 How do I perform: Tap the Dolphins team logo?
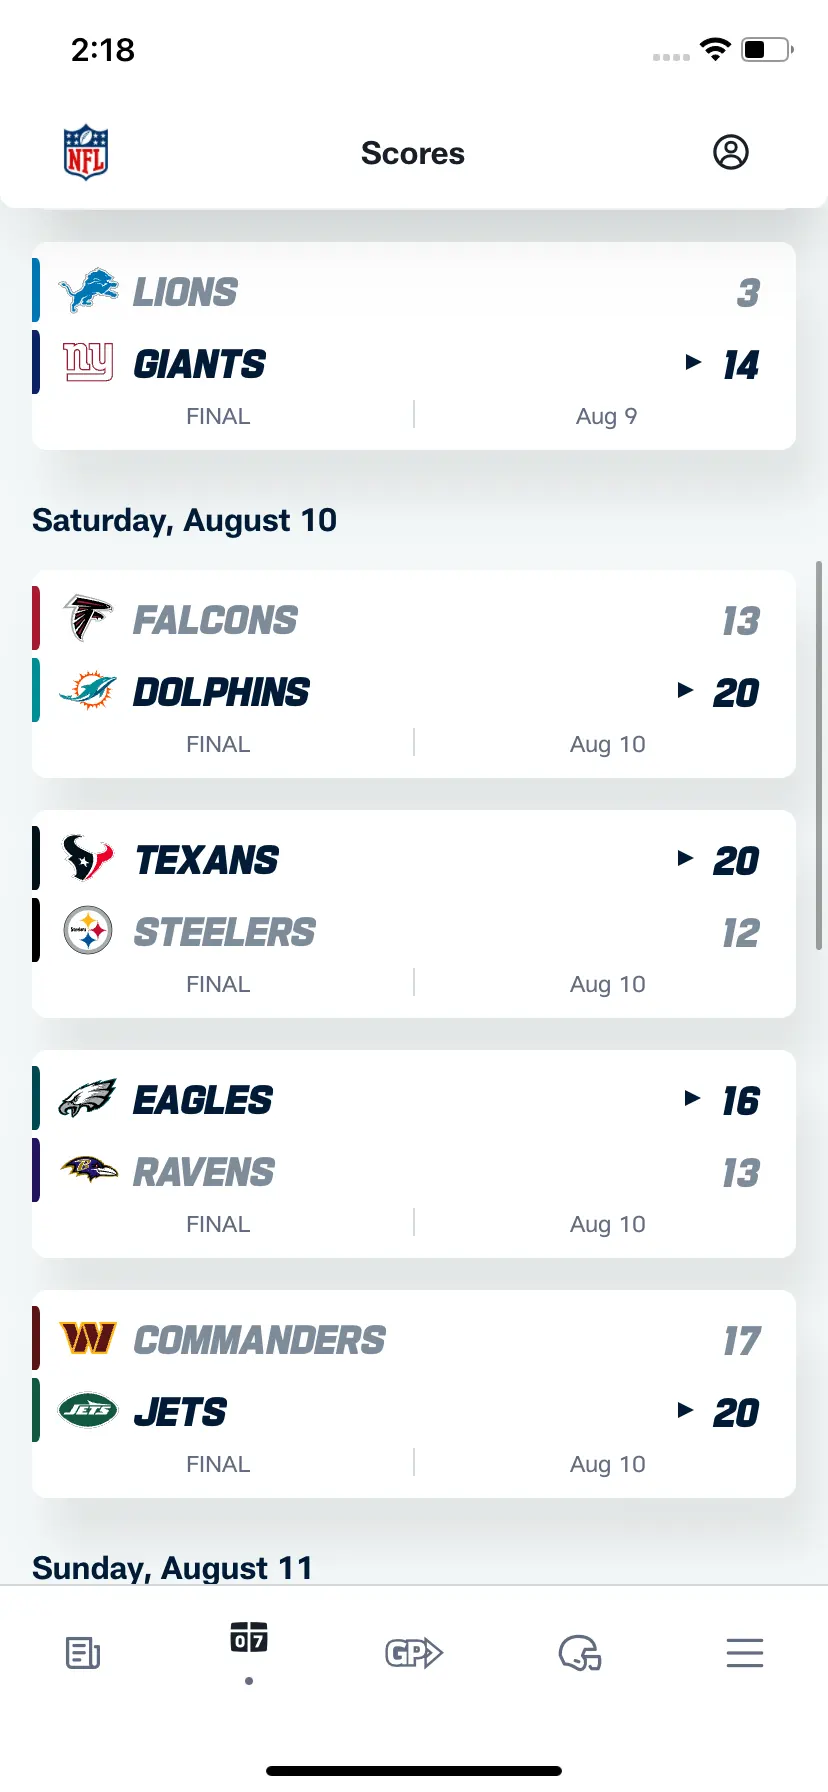88,690
